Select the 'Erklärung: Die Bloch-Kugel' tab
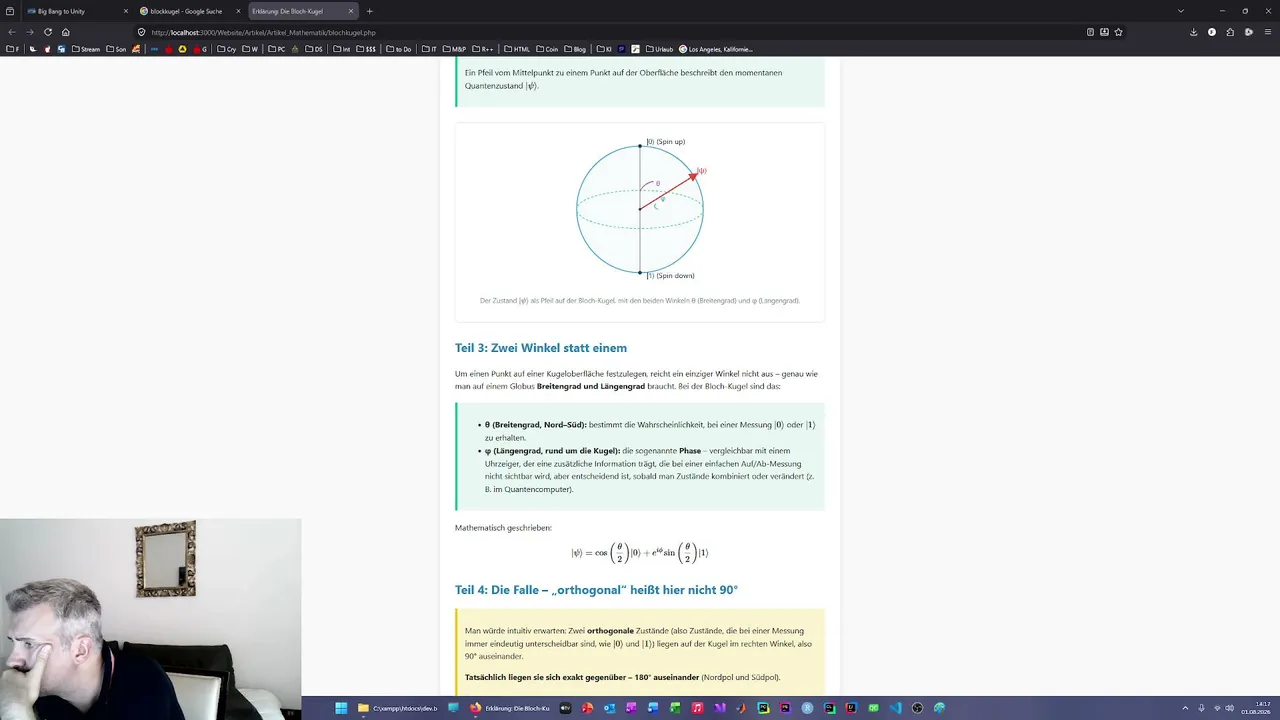Viewport: 1280px width, 720px height. (302, 11)
